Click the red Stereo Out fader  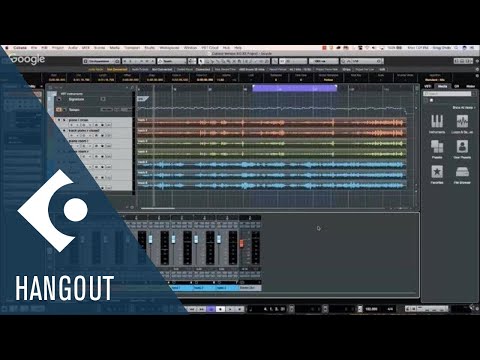click(x=242, y=244)
